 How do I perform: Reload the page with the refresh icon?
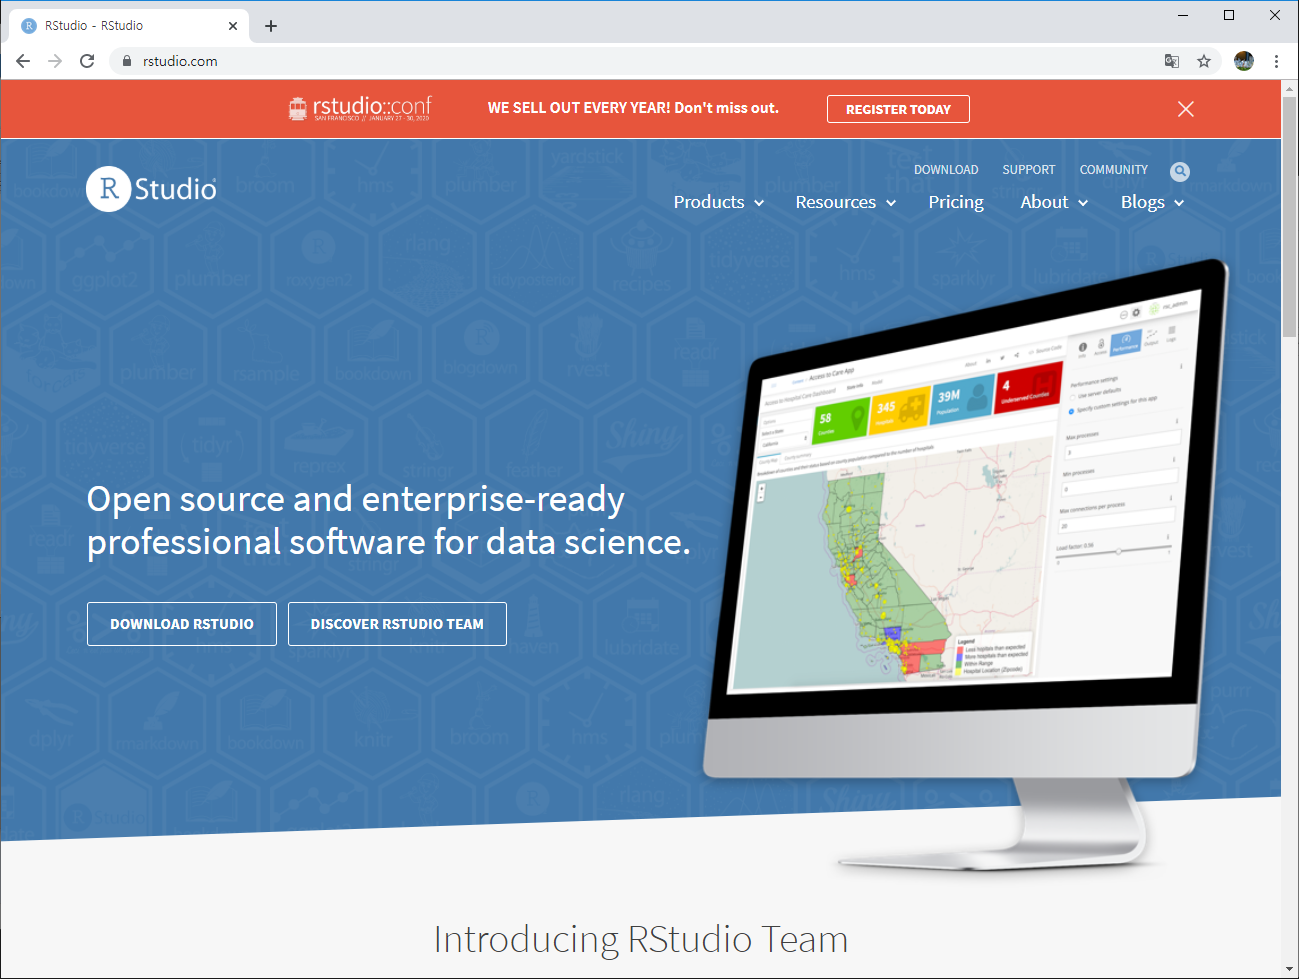click(87, 61)
